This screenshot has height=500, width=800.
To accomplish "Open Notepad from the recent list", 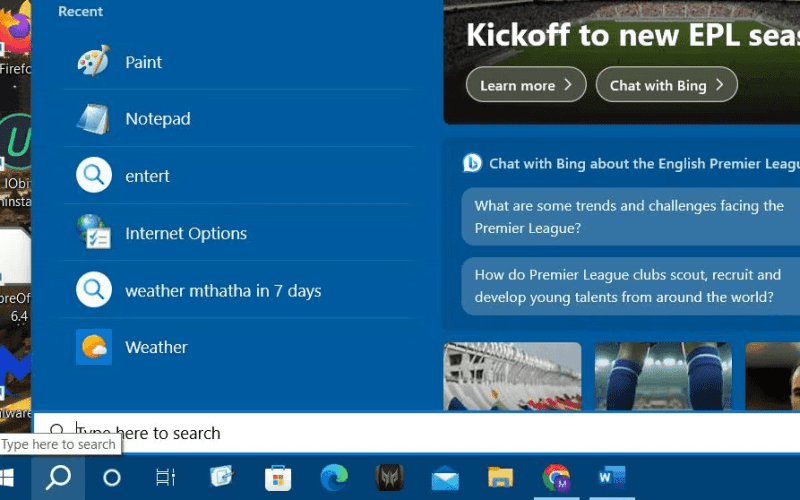I will (x=237, y=118).
